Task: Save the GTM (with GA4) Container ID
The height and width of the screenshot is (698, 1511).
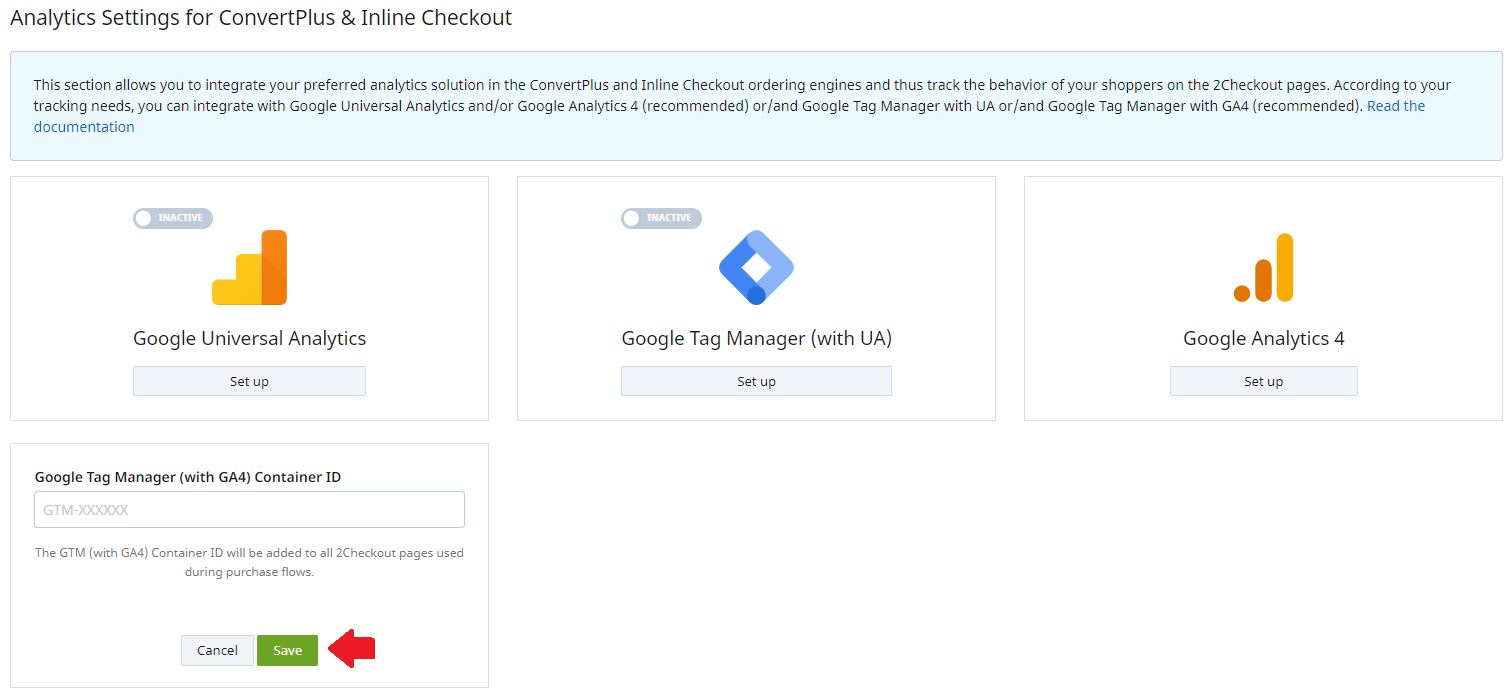Action: click(287, 649)
